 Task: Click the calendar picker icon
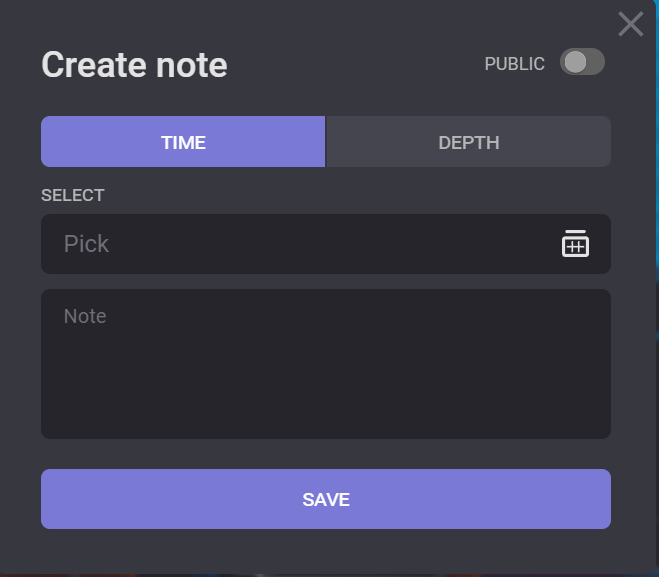click(x=575, y=244)
